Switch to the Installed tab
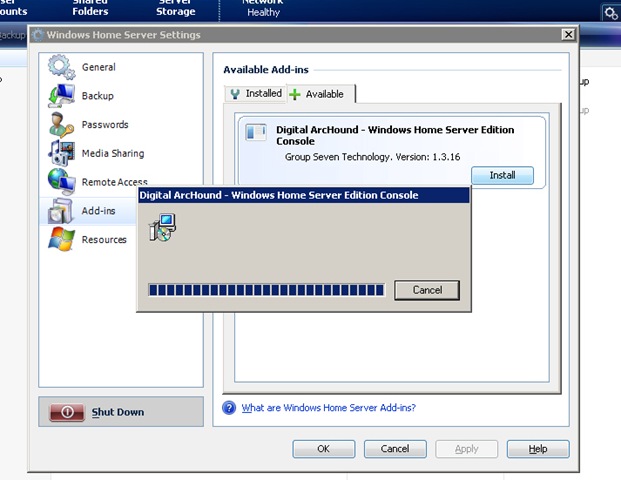The height and width of the screenshot is (480, 621). point(255,94)
